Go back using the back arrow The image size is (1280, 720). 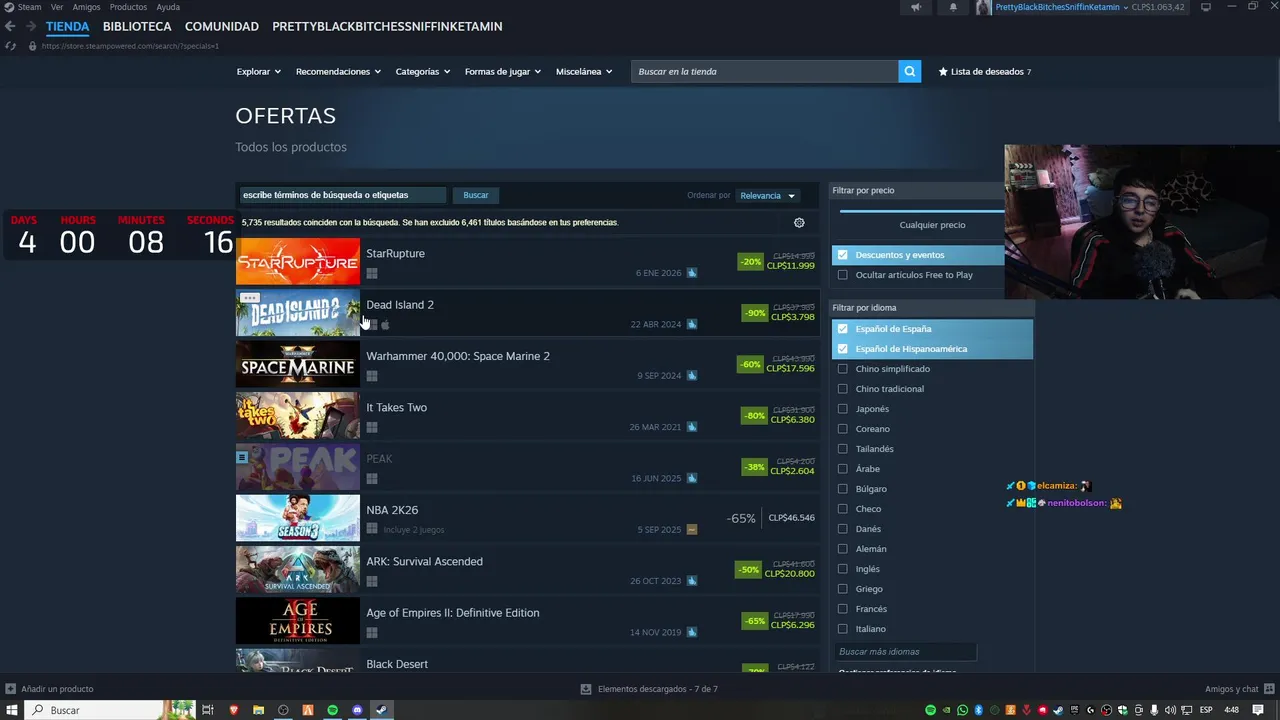10,26
